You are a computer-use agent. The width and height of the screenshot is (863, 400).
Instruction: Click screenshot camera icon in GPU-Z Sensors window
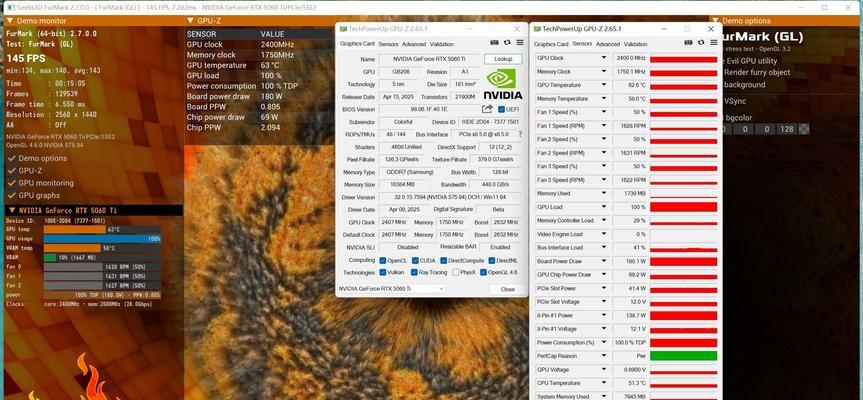click(x=689, y=43)
